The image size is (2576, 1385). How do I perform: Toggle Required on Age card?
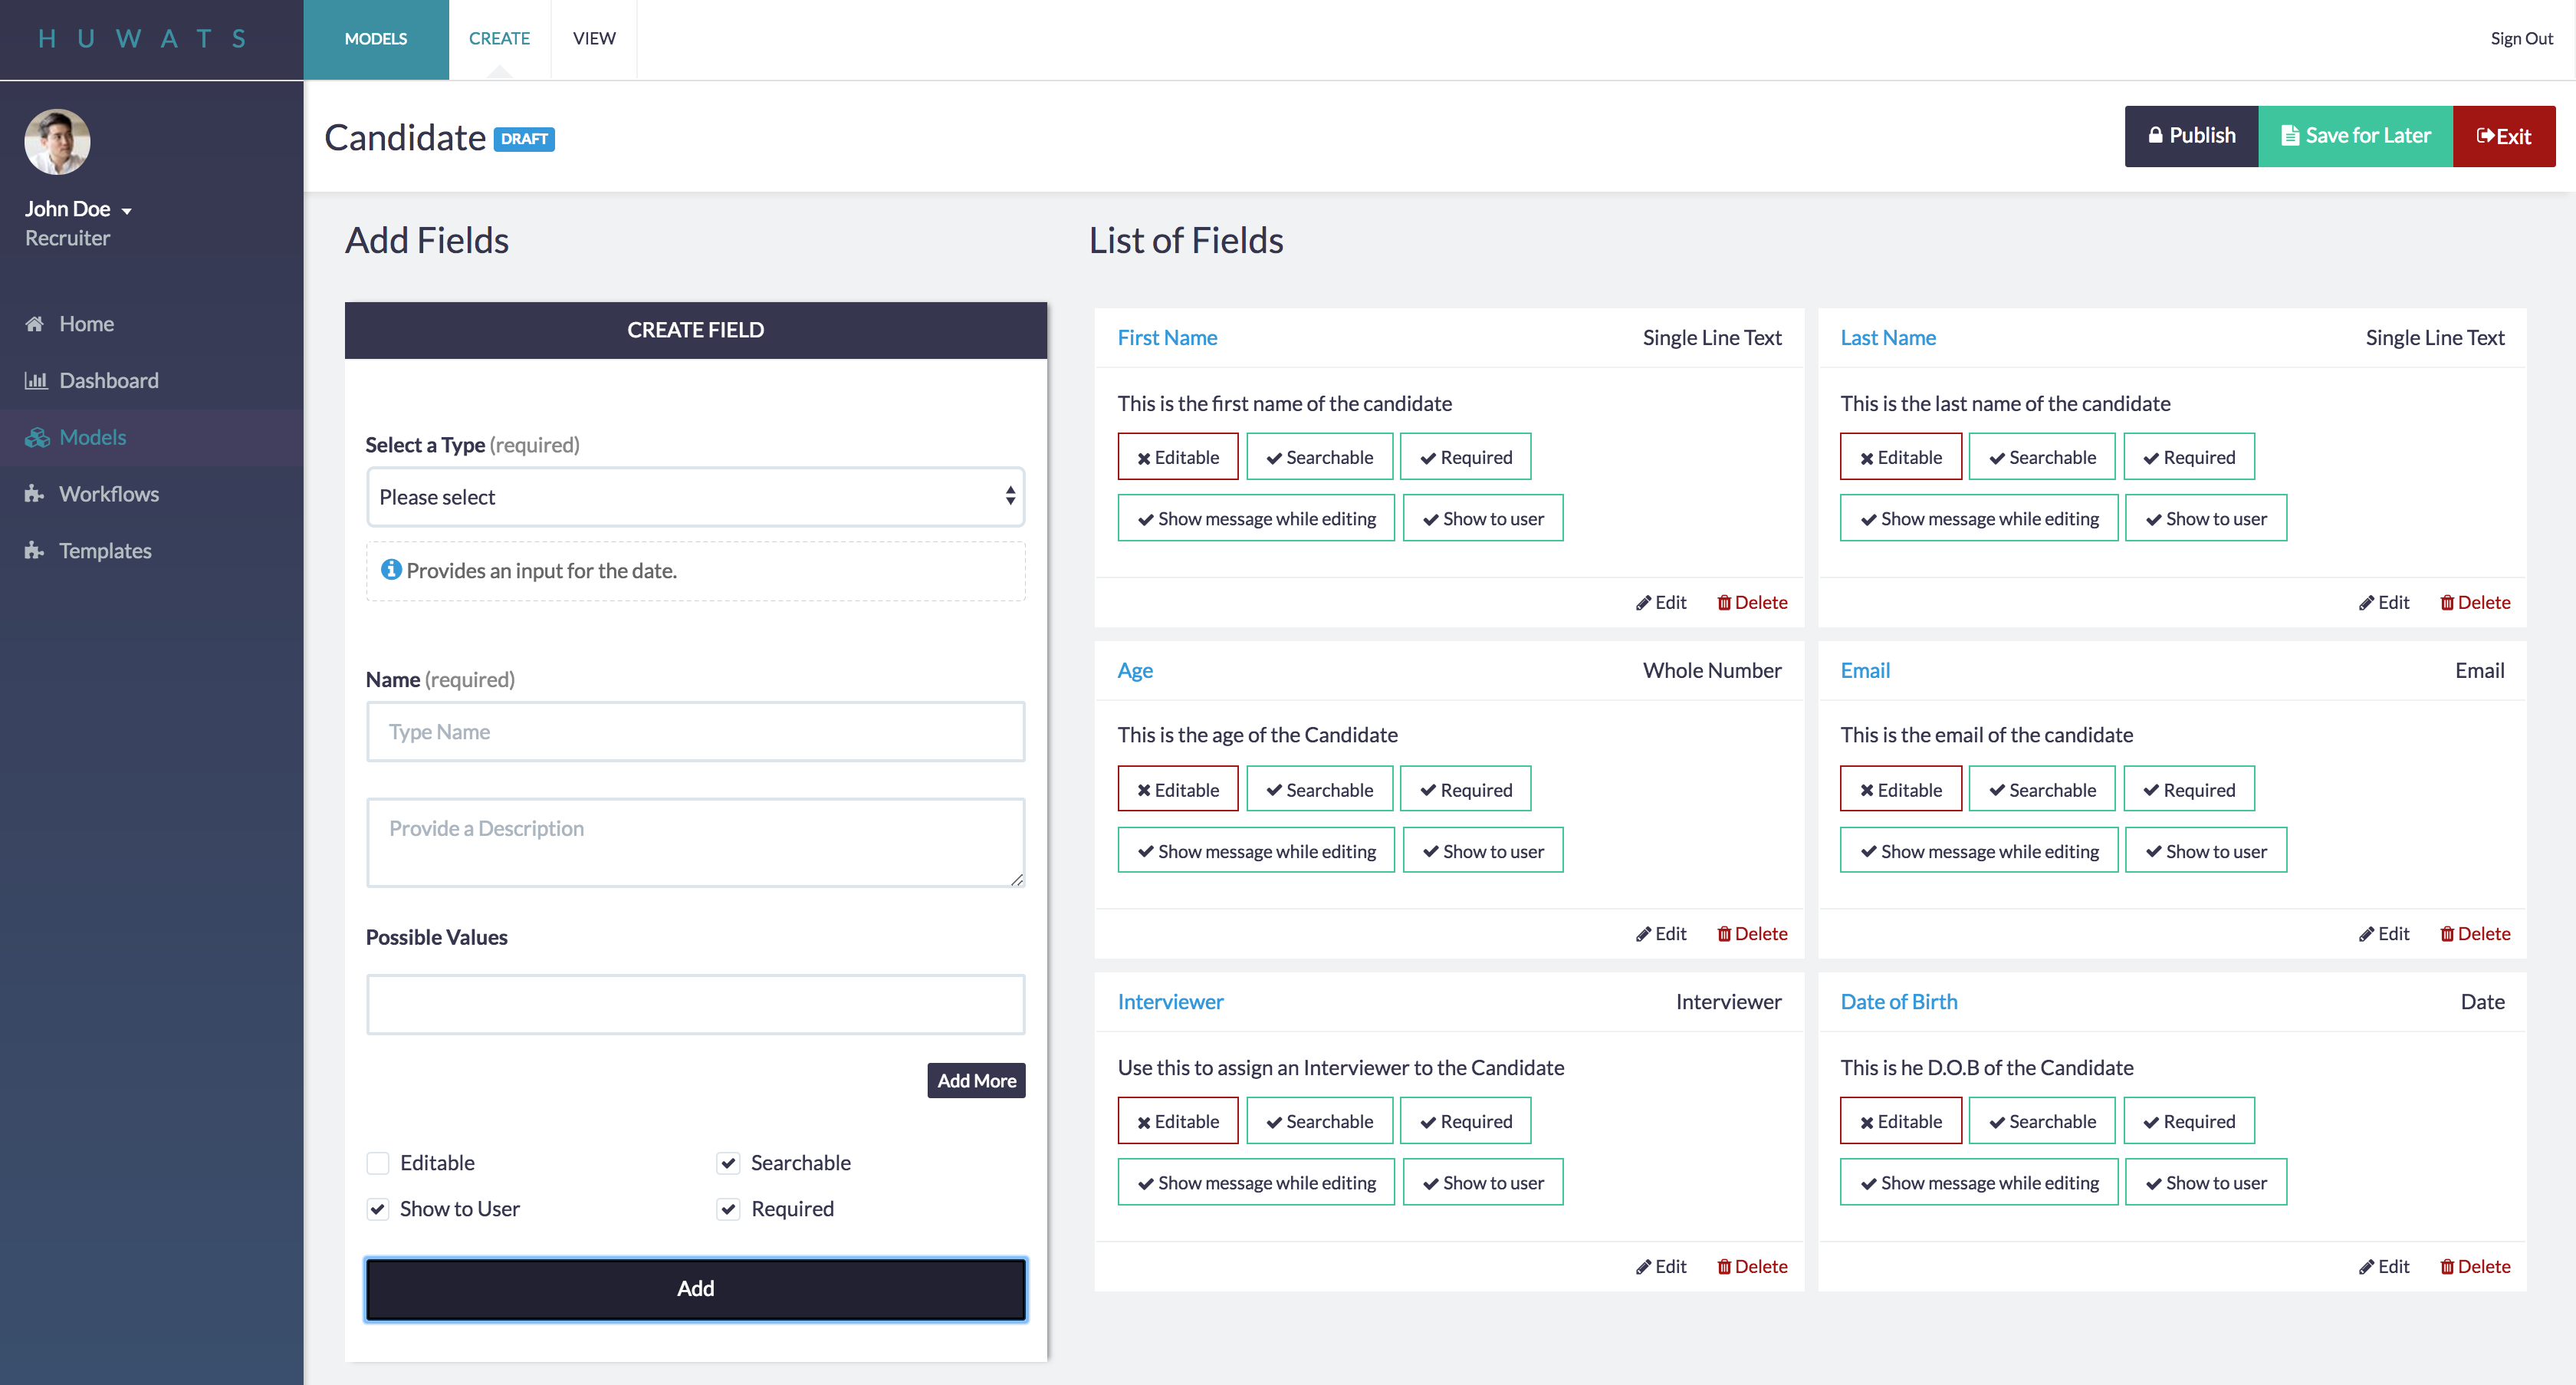point(1465,789)
